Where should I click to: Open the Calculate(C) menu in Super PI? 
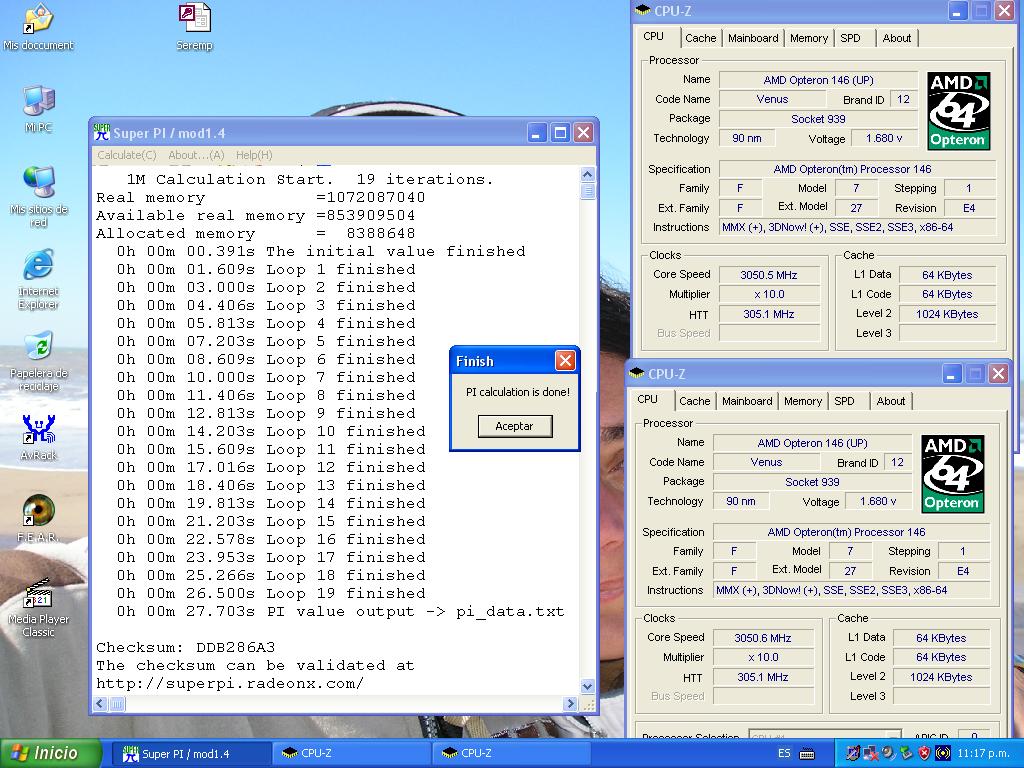tap(126, 155)
